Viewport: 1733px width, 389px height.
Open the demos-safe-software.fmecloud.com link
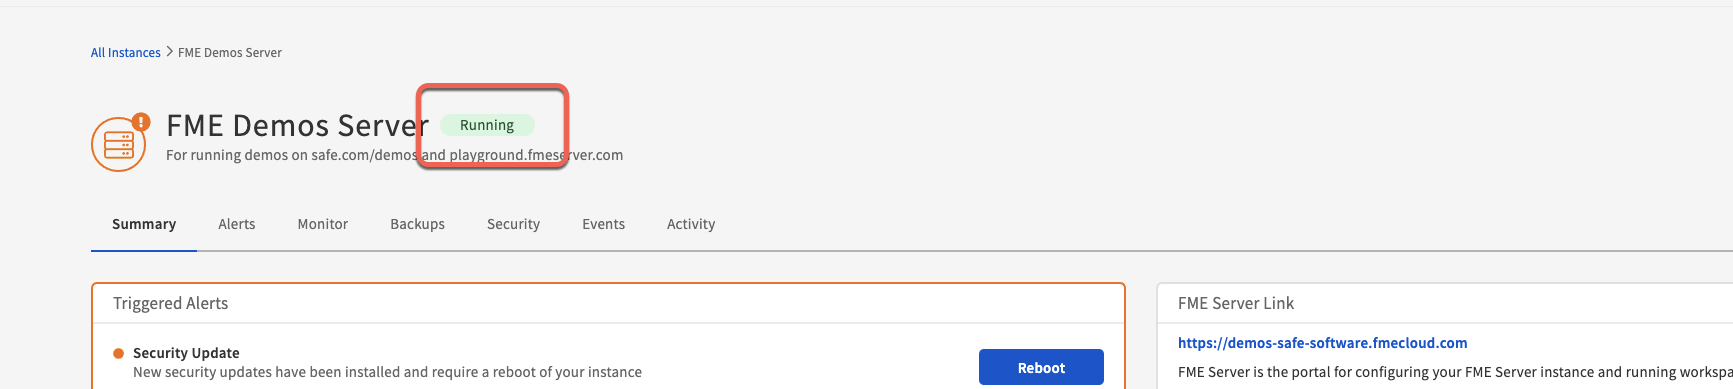(1323, 343)
